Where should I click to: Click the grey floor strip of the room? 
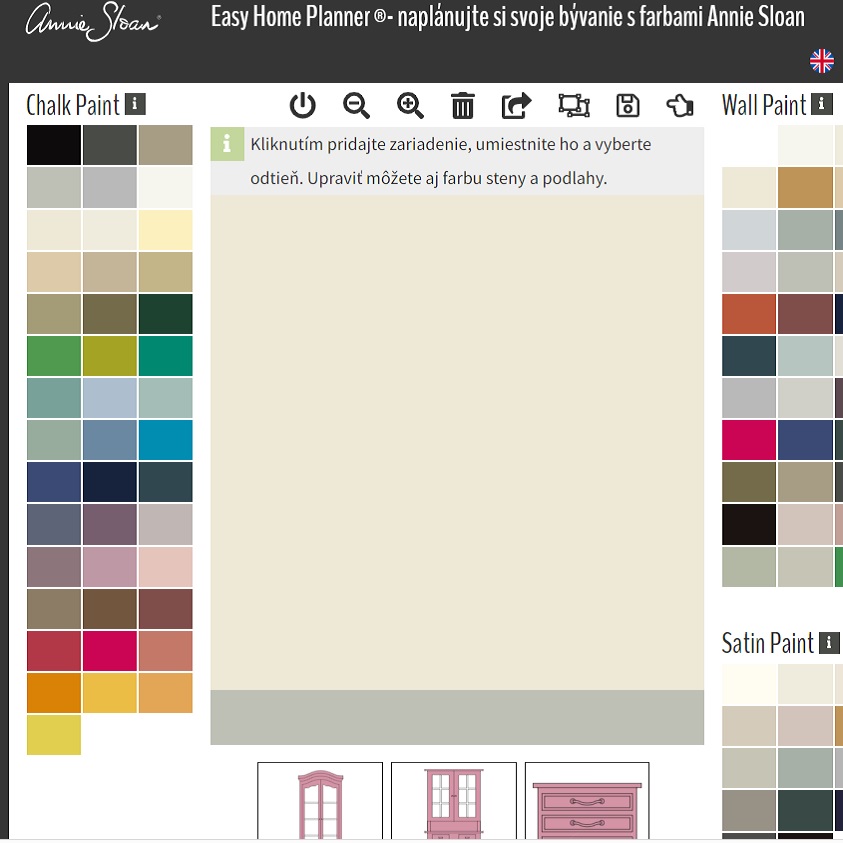pos(457,718)
